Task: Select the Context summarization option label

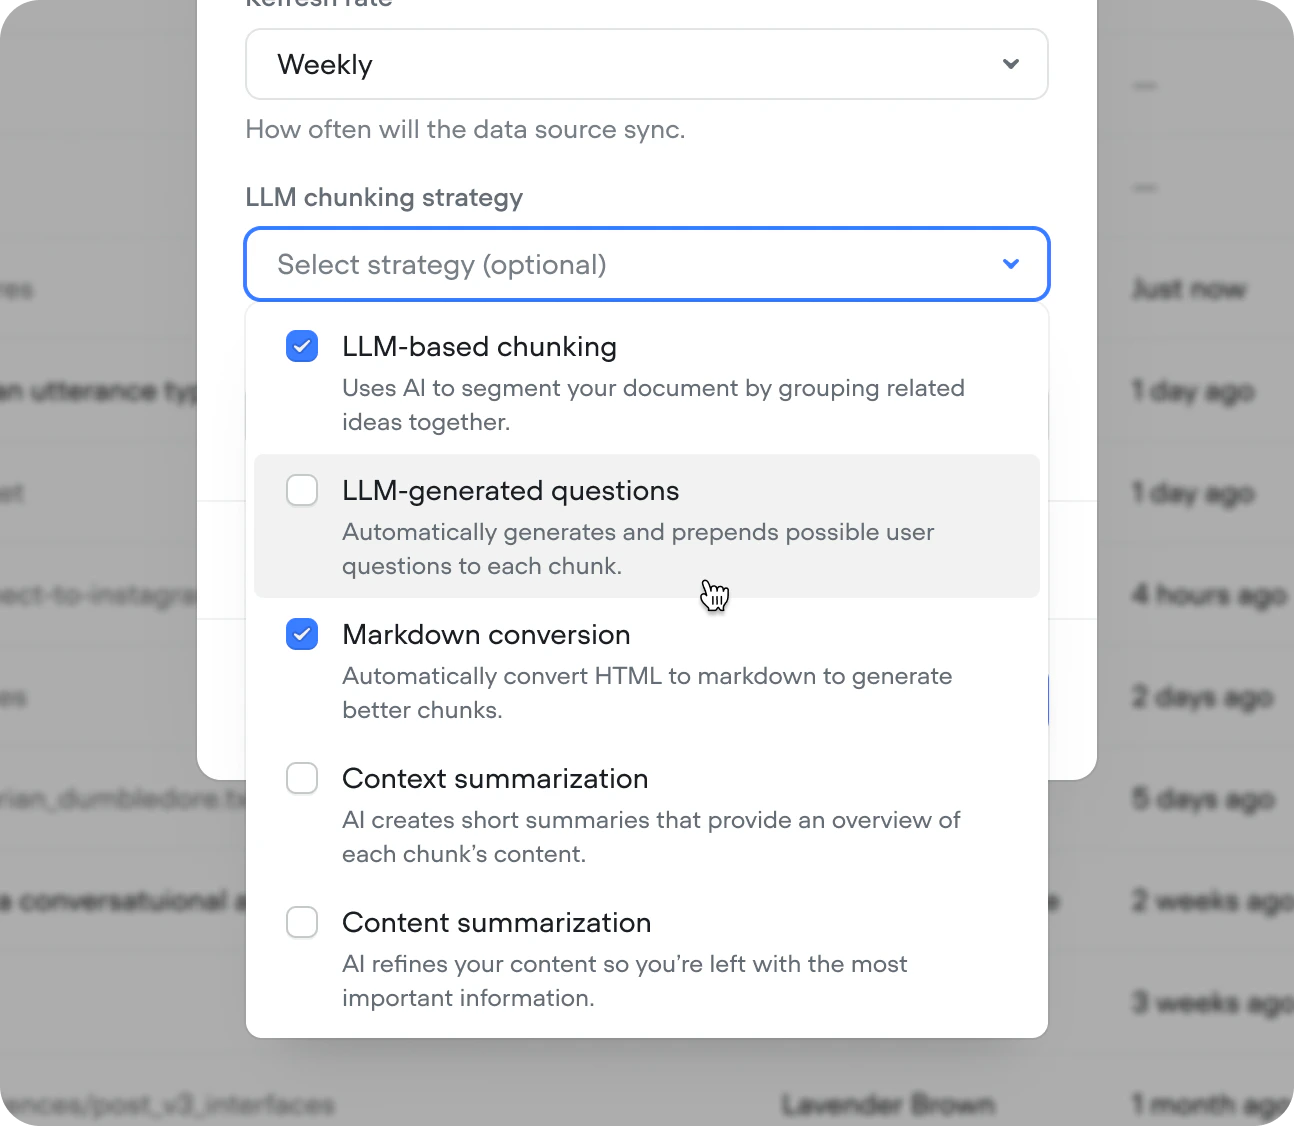Action: point(495,779)
